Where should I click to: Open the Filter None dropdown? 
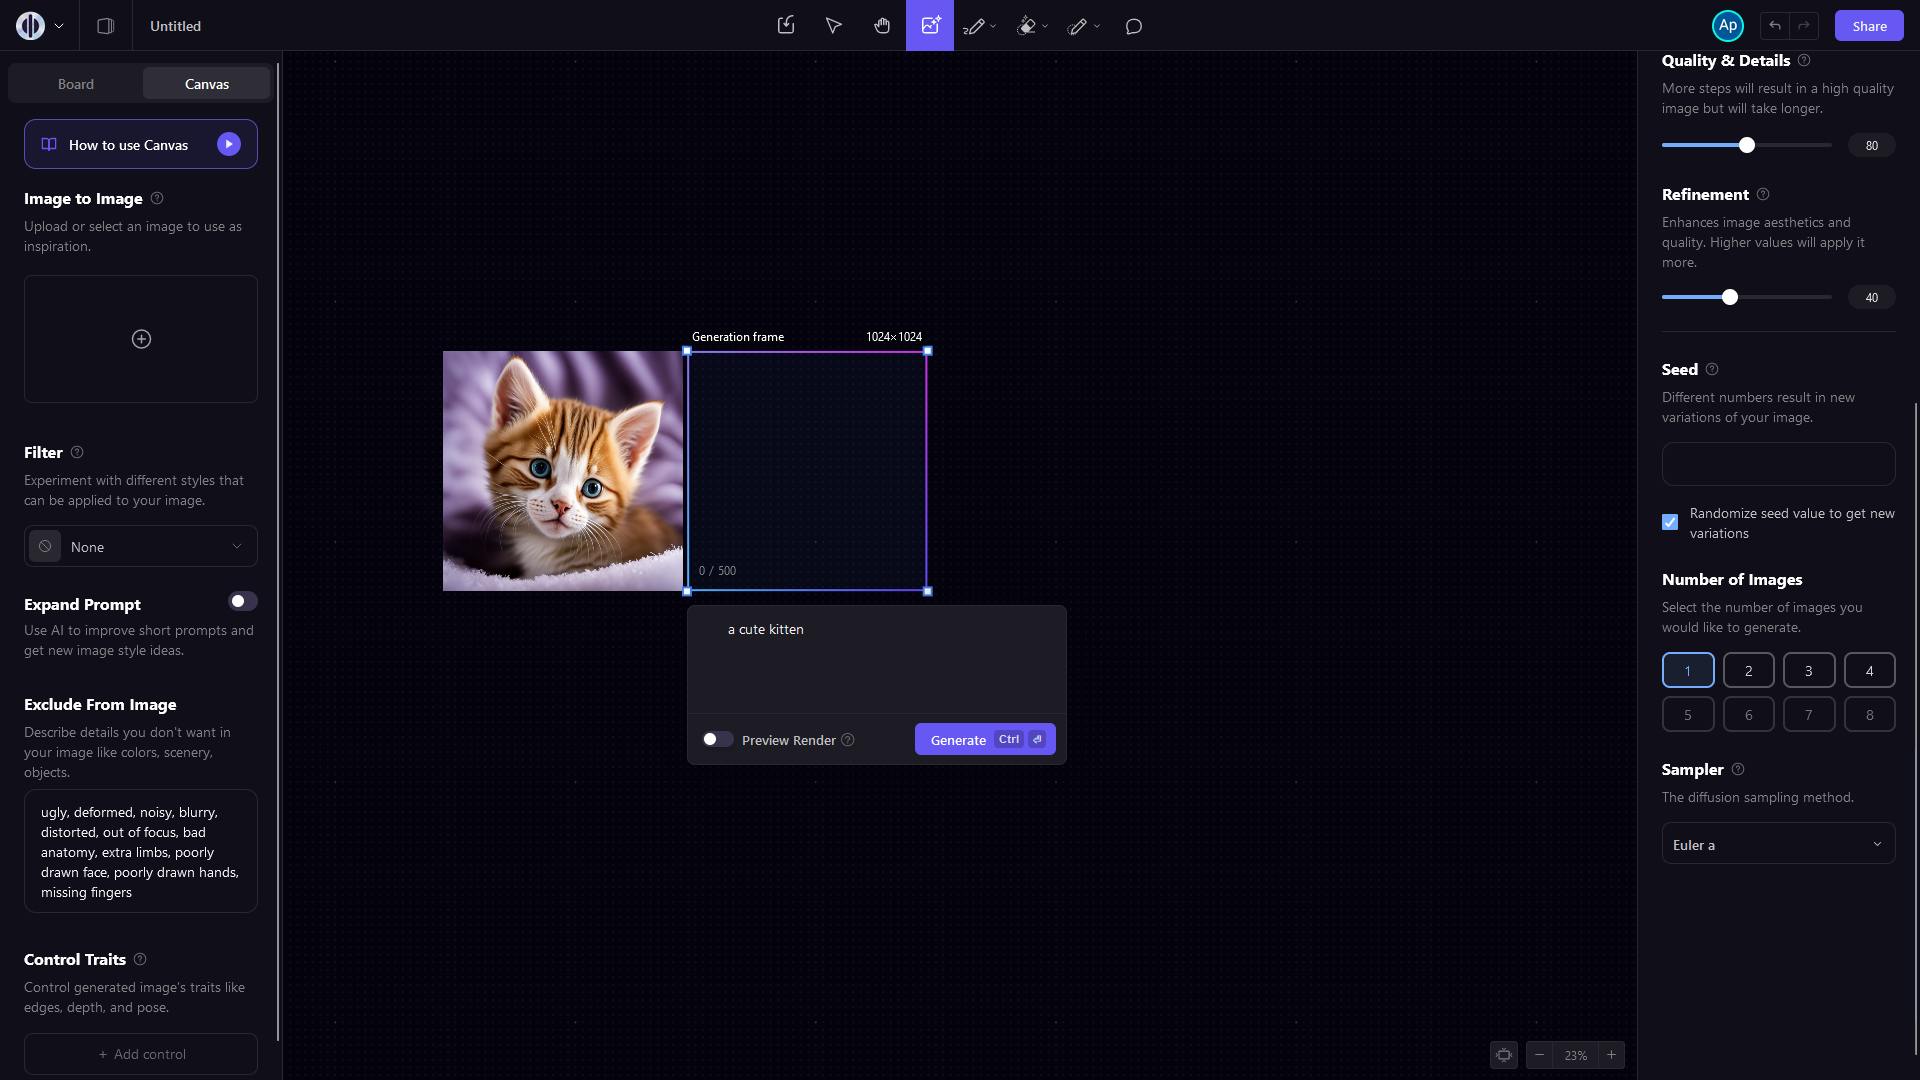(141, 547)
